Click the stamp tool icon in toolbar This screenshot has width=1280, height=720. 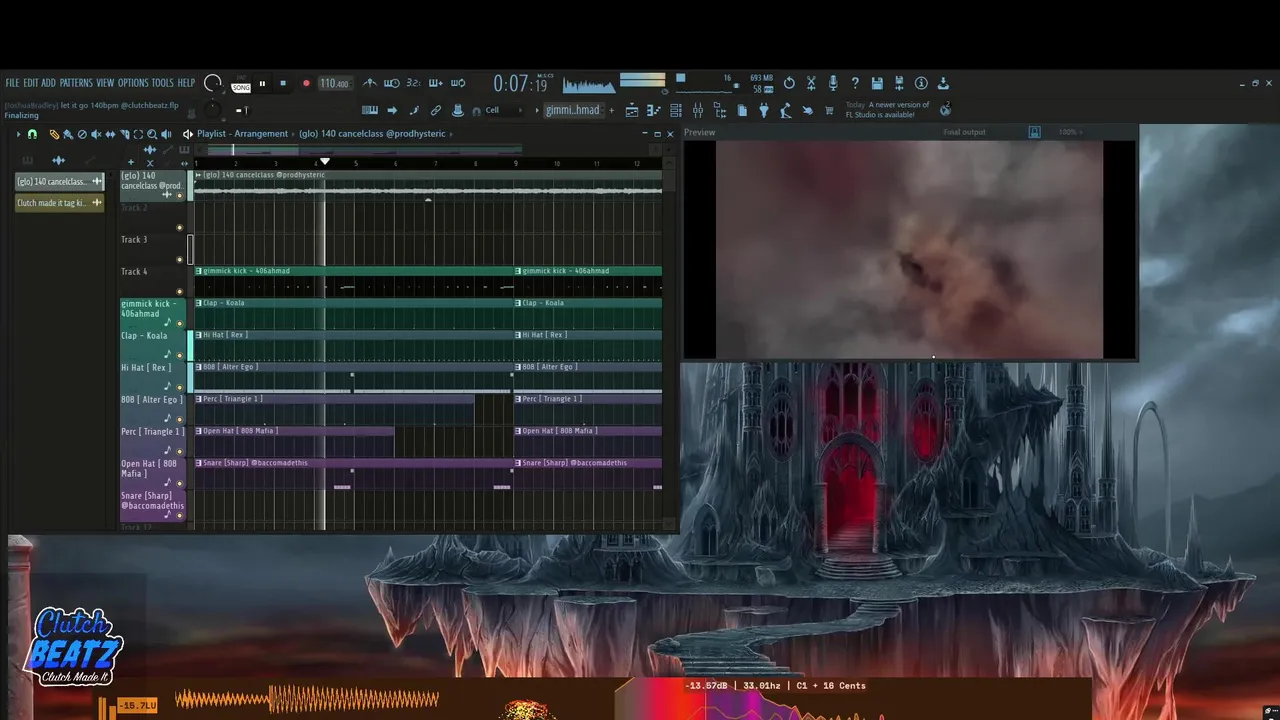pyautogui.click(x=458, y=110)
